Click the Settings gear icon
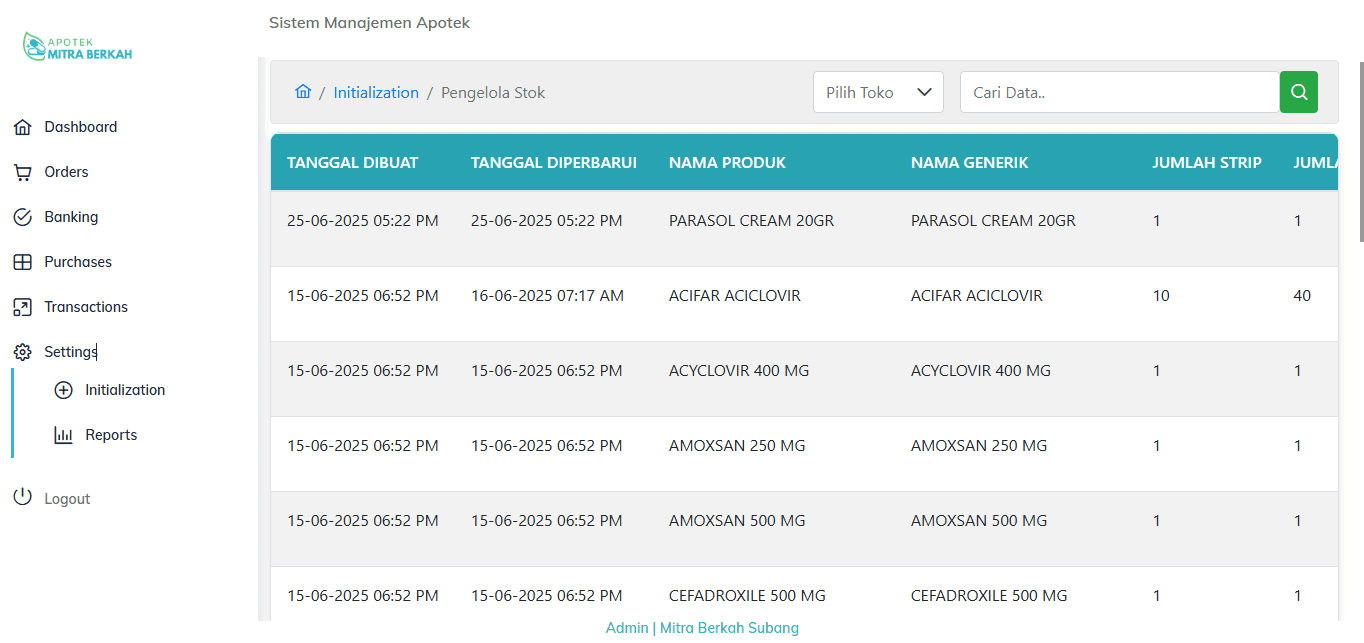The image size is (1364, 643). pyautogui.click(x=22, y=352)
